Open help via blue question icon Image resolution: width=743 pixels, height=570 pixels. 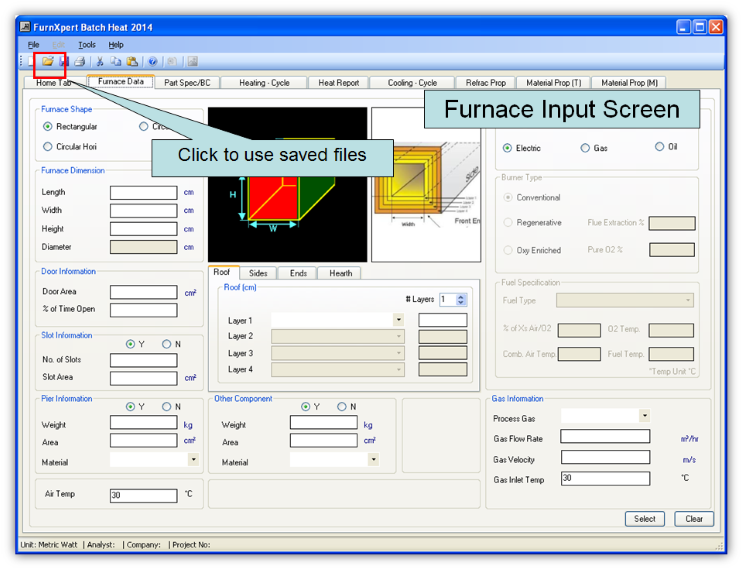153,61
